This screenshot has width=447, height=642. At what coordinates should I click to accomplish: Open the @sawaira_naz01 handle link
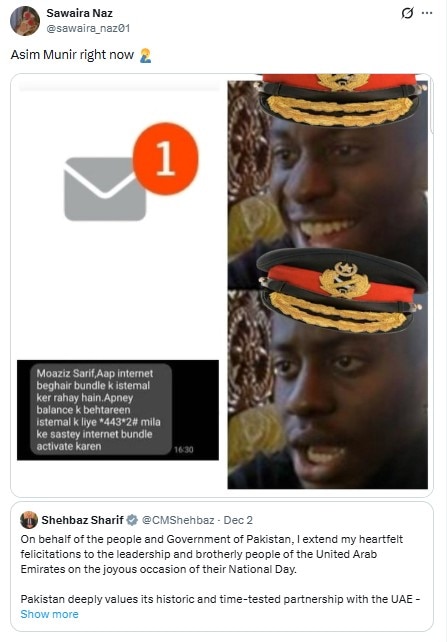tap(88, 28)
